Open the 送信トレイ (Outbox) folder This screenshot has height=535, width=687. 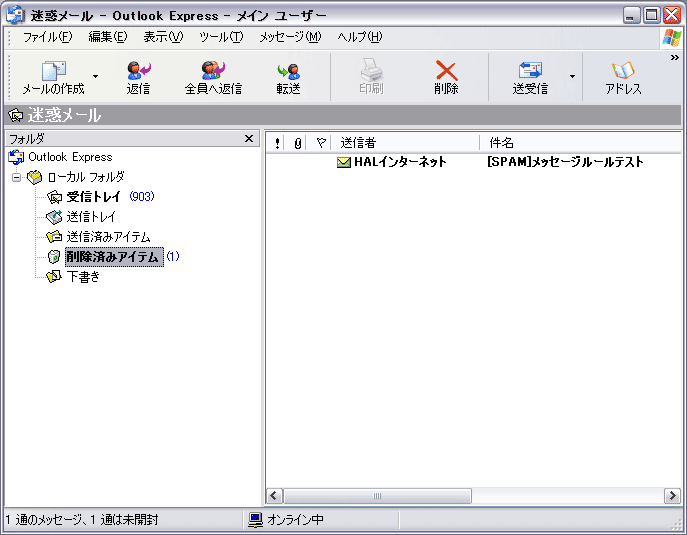(x=91, y=217)
